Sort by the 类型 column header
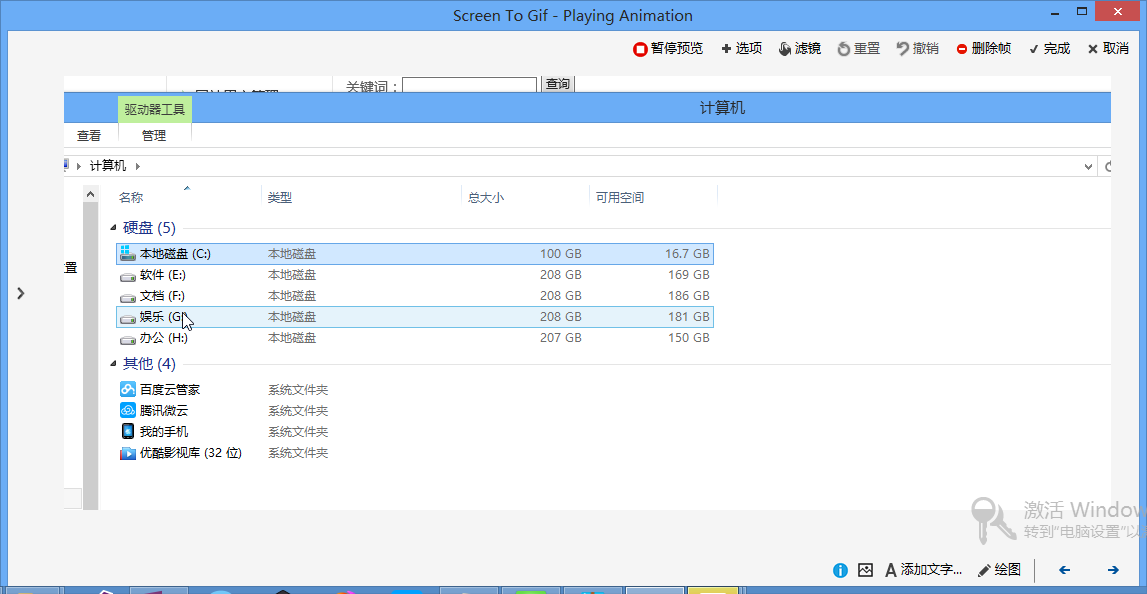1147x594 pixels. pos(279,198)
